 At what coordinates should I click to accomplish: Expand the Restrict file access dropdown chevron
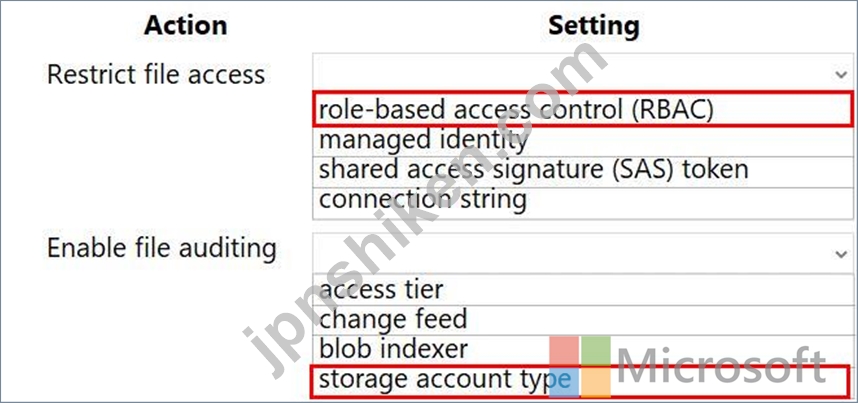click(x=840, y=74)
